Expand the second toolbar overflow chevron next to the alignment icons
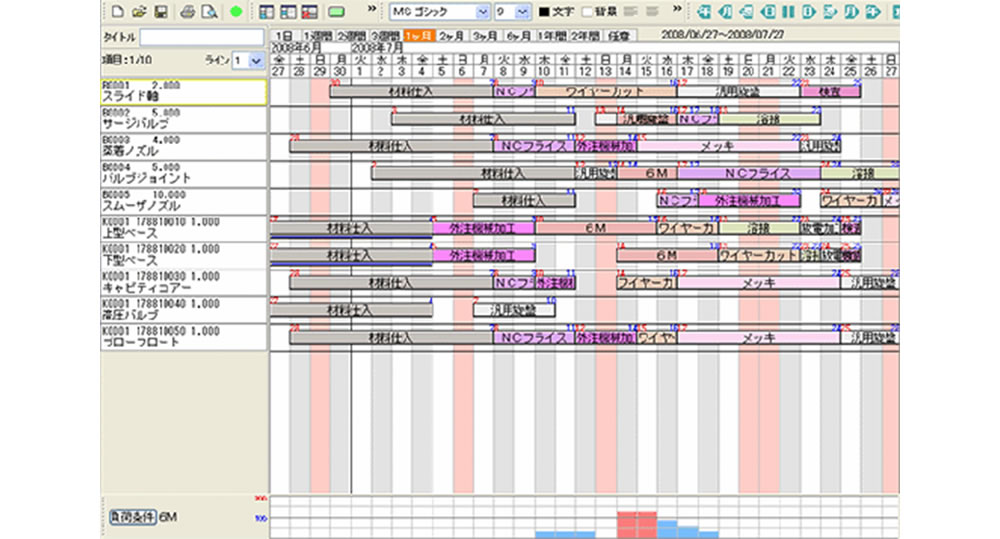Image resolution: width=1000 pixels, height=539 pixels. coord(678,8)
